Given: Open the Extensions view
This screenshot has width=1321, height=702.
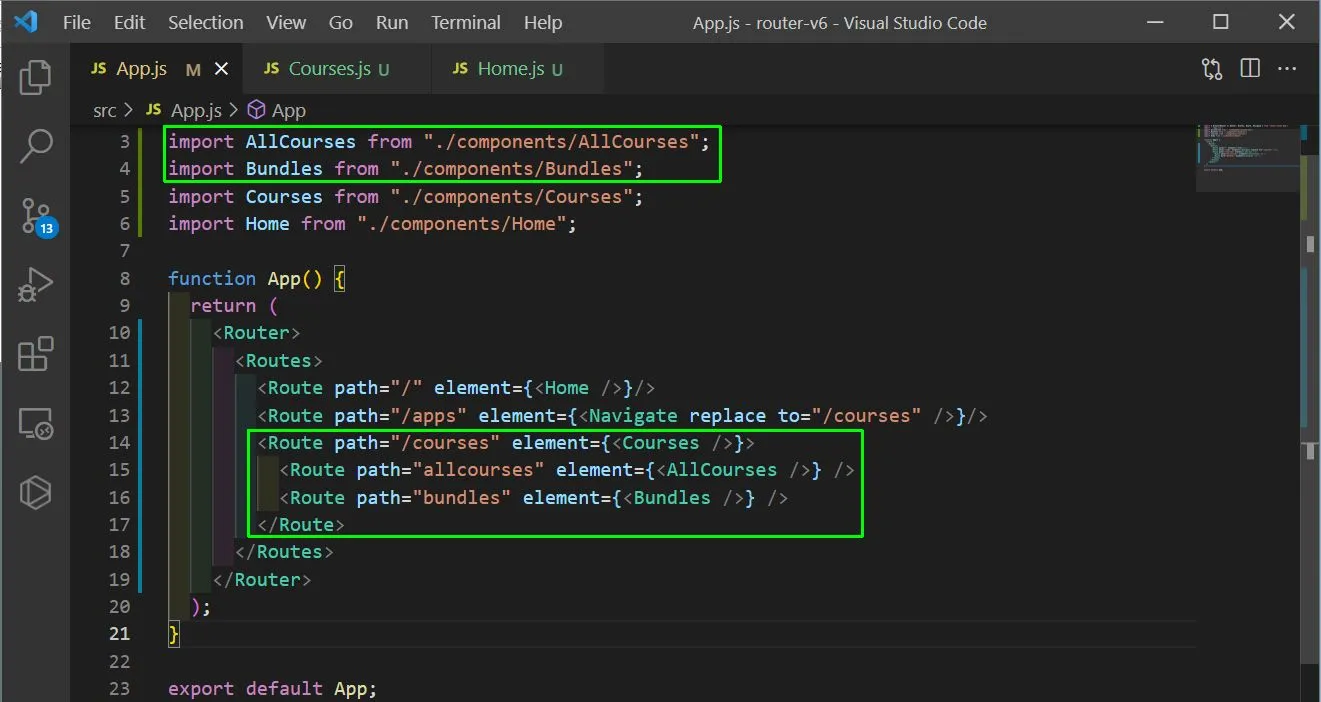Looking at the screenshot, I should [35, 354].
